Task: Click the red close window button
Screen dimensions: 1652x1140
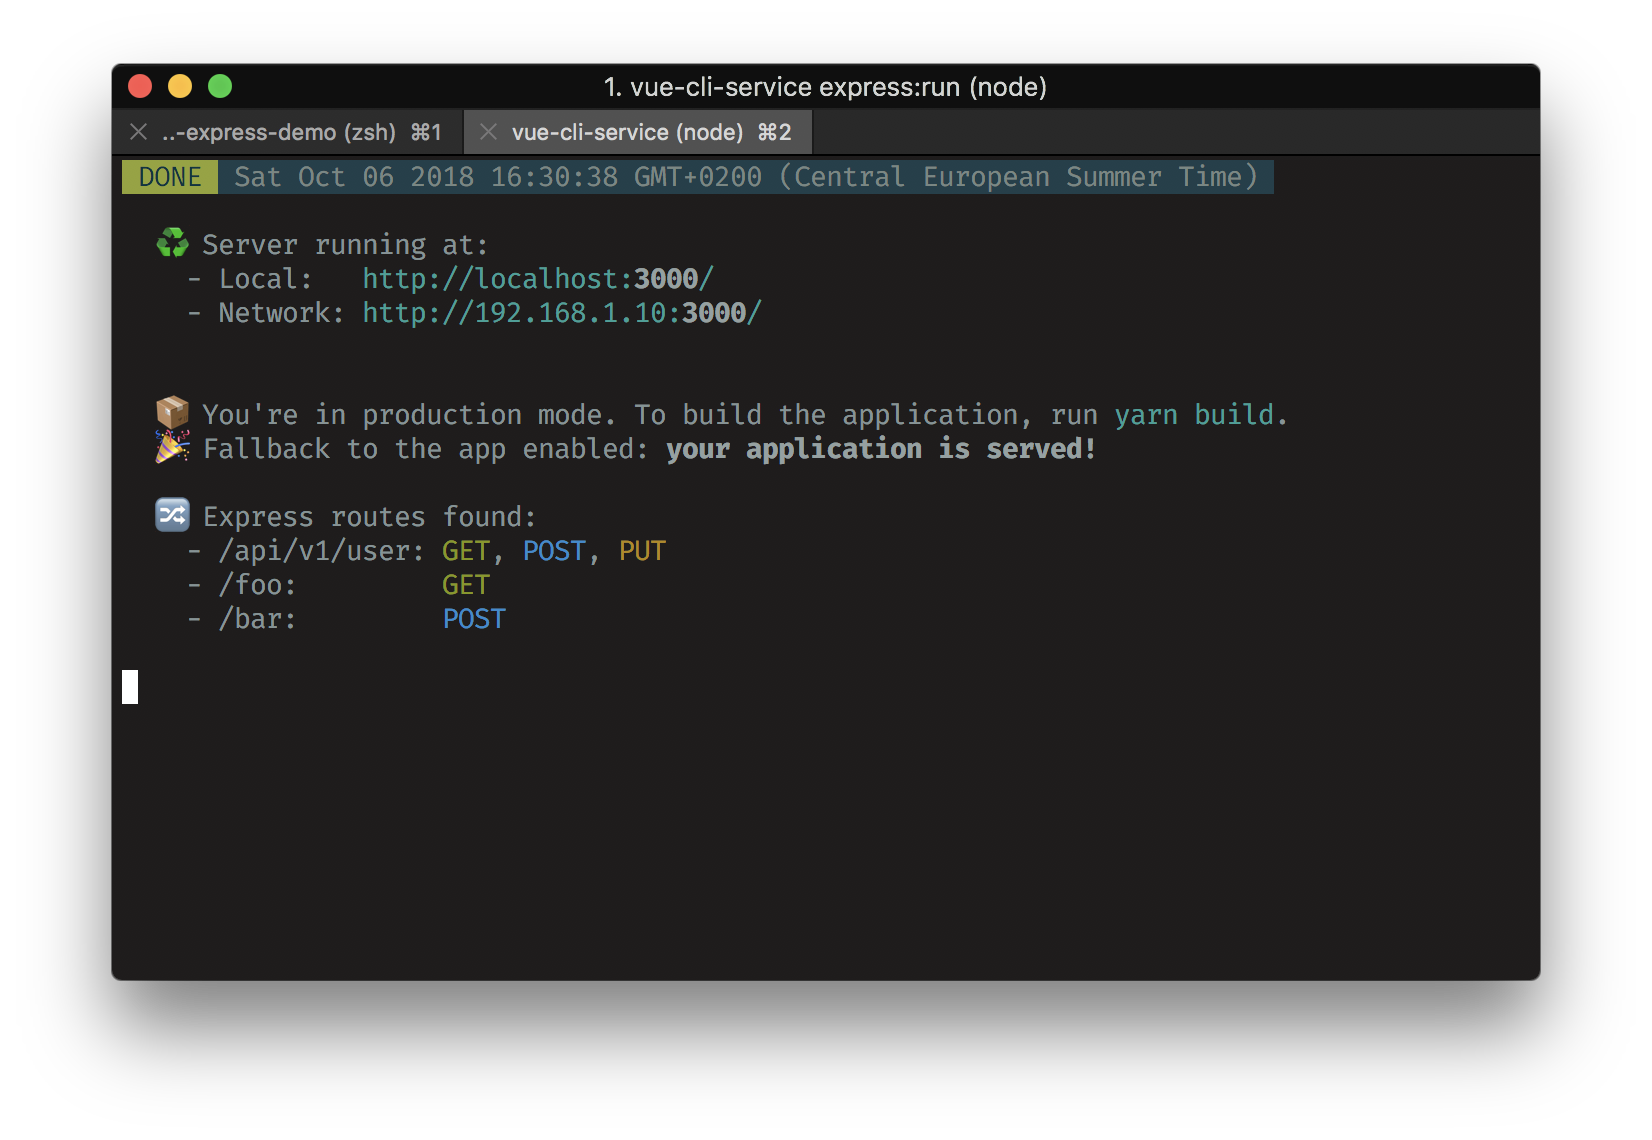Action: (140, 87)
